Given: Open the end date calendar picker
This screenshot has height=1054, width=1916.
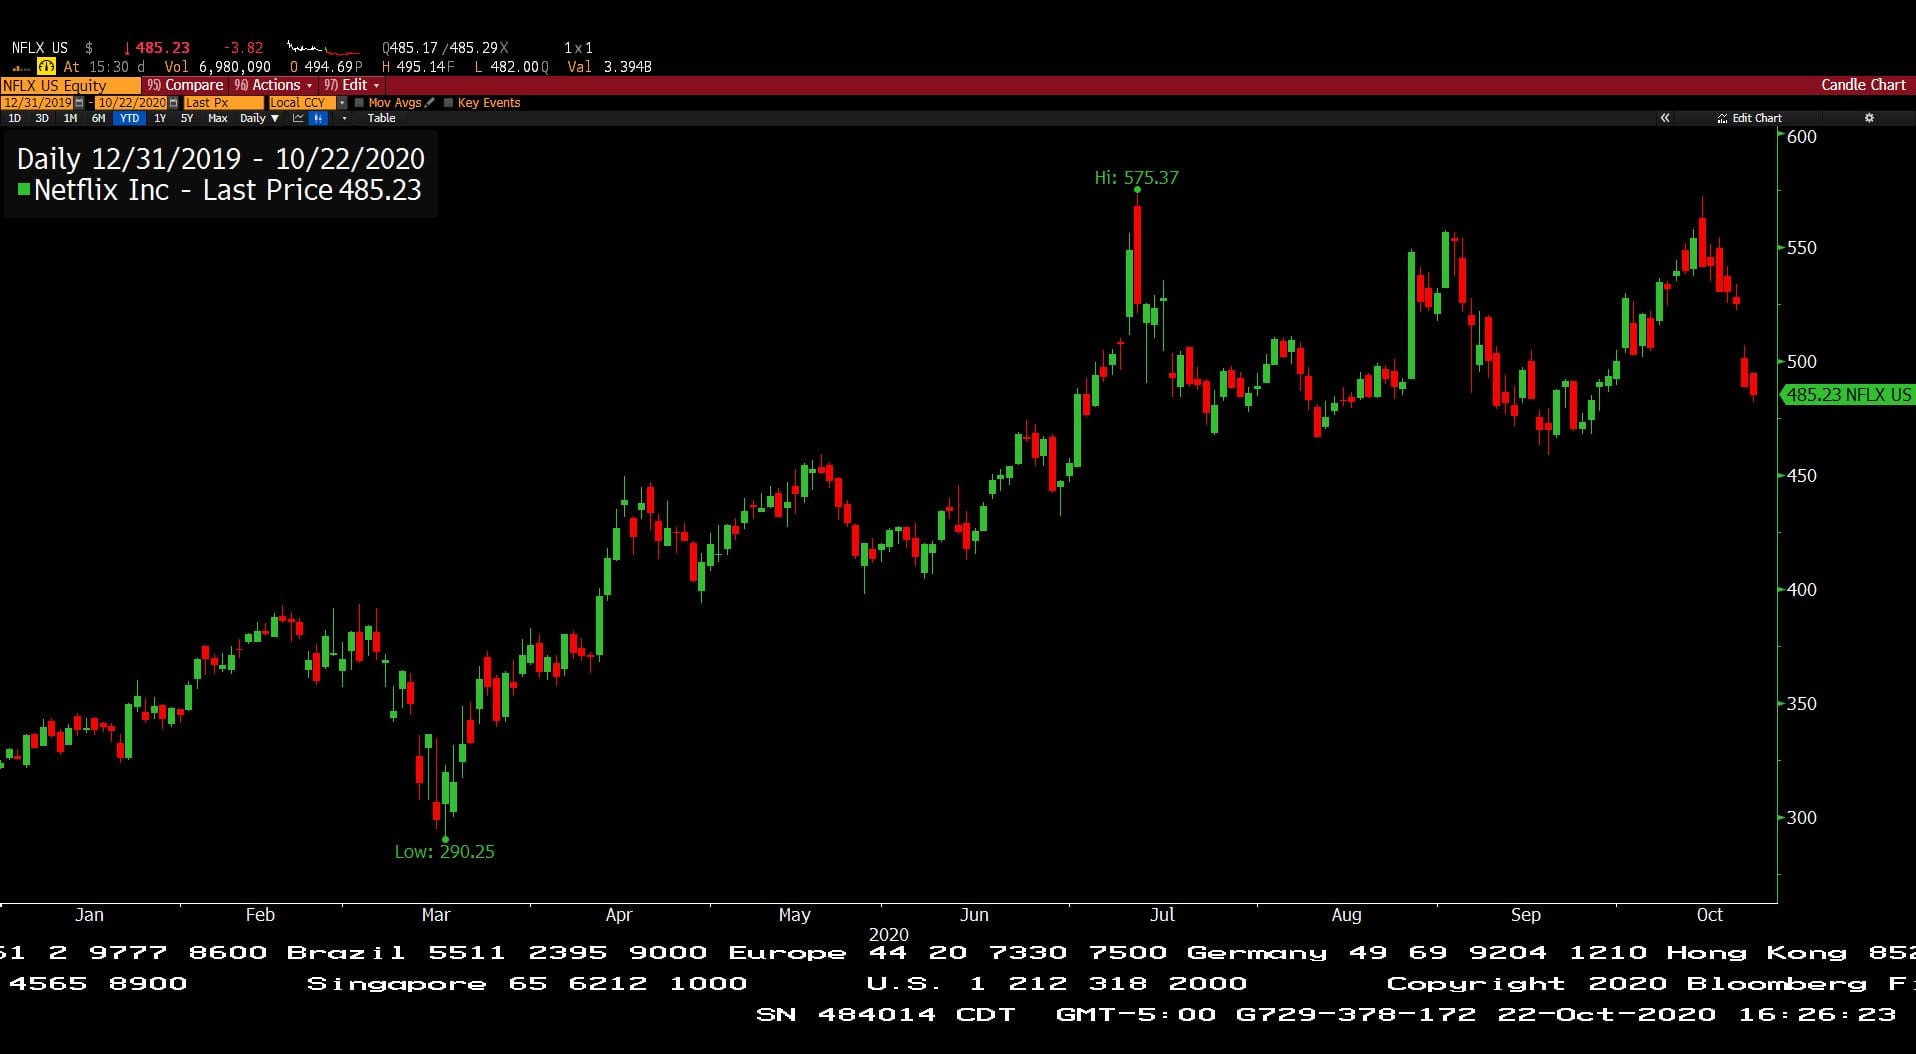Looking at the screenshot, I should coord(174,103).
